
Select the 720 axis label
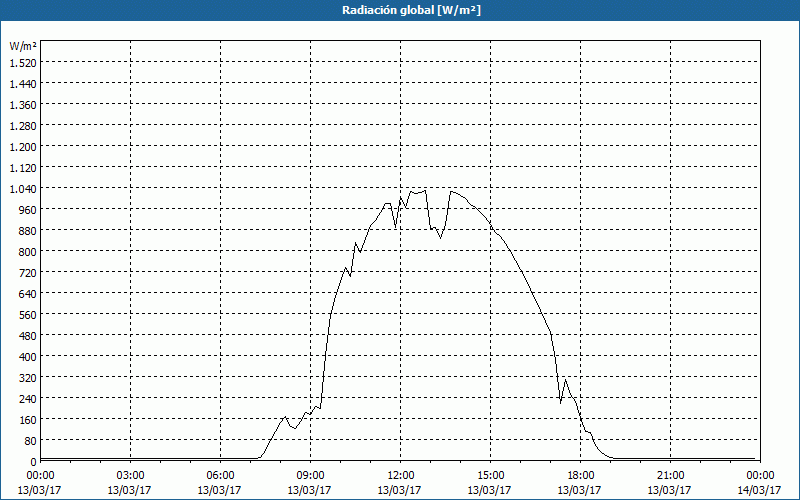(28, 272)
